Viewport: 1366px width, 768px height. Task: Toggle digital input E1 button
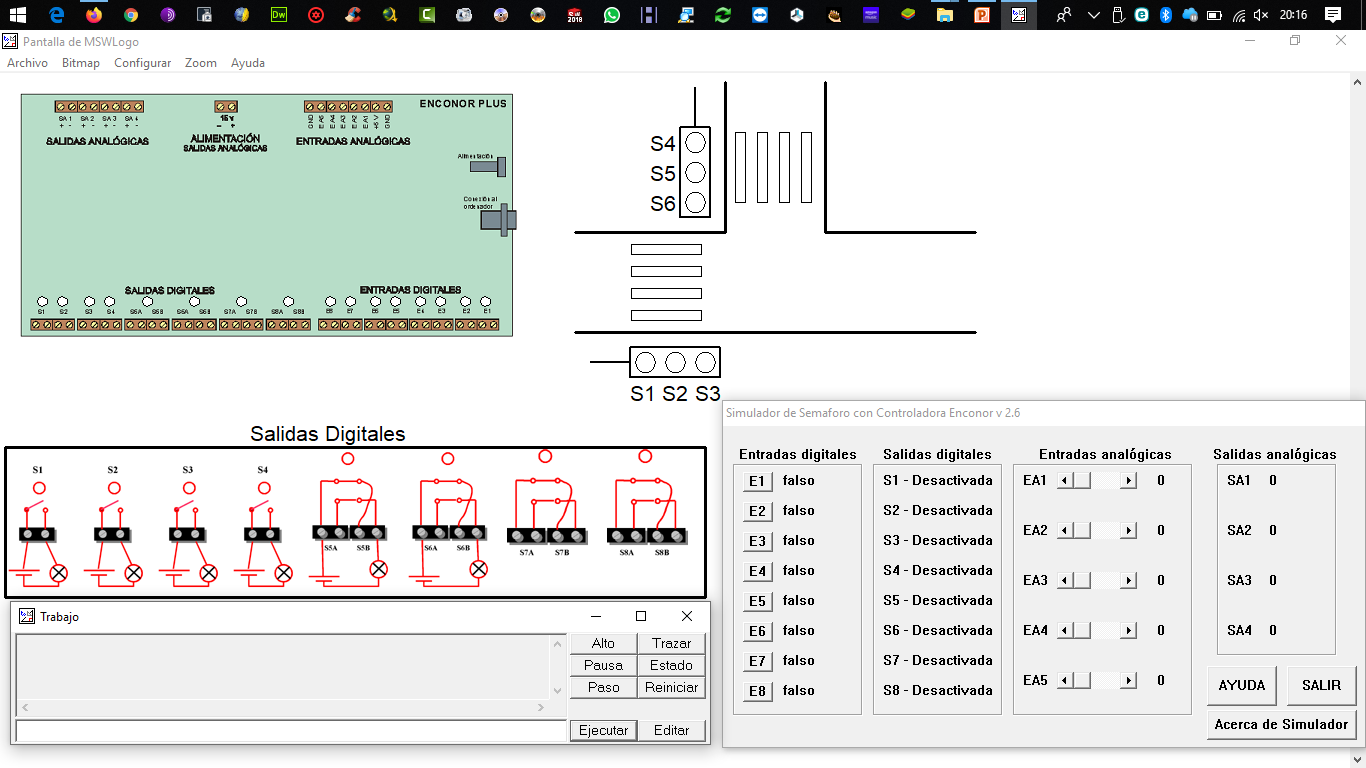click(757, 481)
